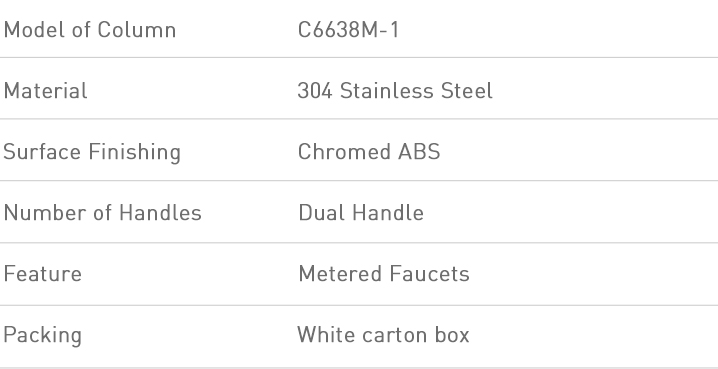Select the C6638M-1 model value
Screen dimensions: 718x369
(348, 30)
